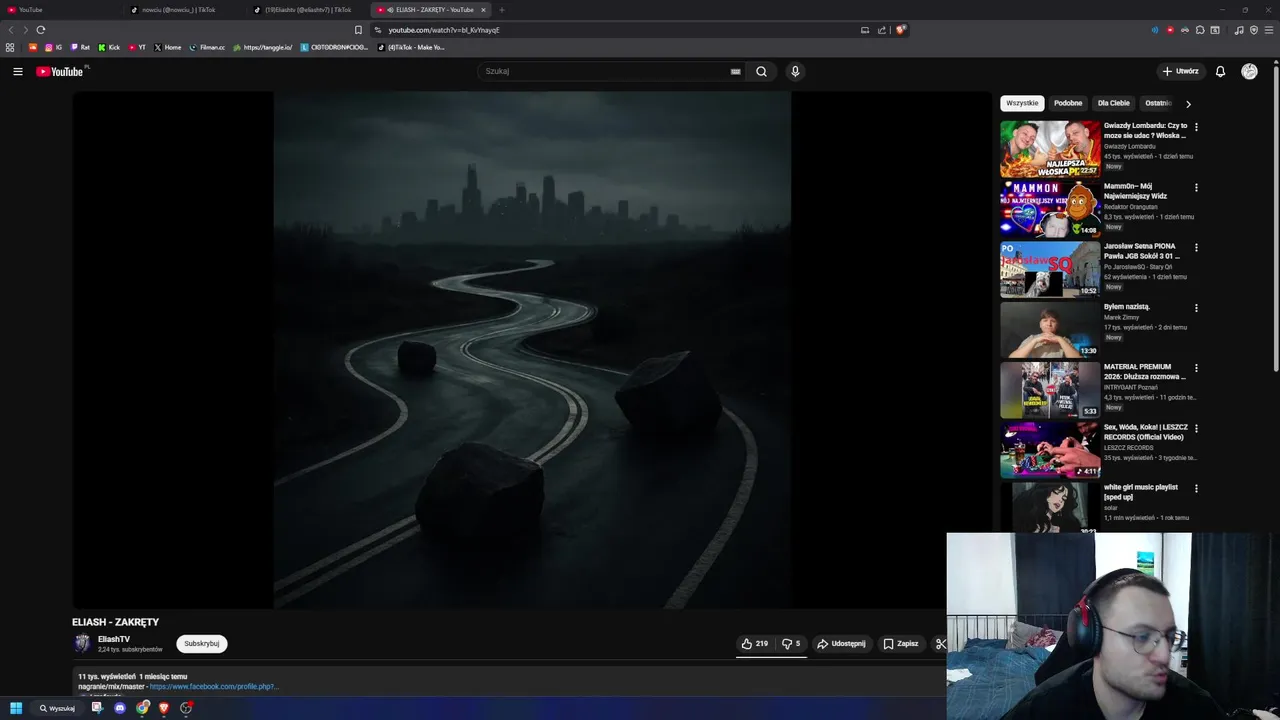Open Gwiazdy Lombardu video thumbnail
The width and height of the screenshot is (1280, 720).
point(1050,149)
